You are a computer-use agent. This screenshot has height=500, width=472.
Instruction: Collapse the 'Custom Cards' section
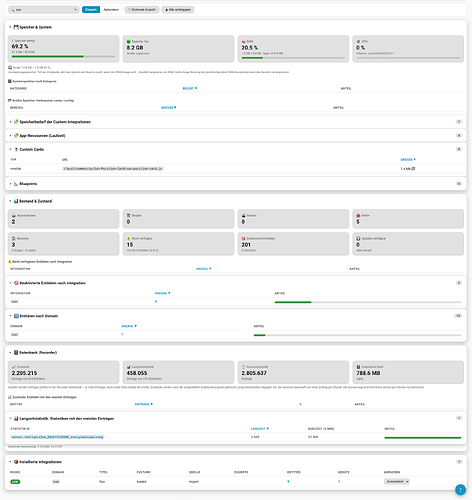(10, 149)
